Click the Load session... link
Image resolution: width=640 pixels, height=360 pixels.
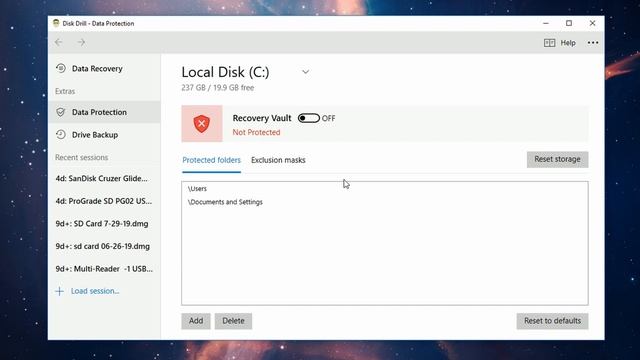[x=95, y=291]
